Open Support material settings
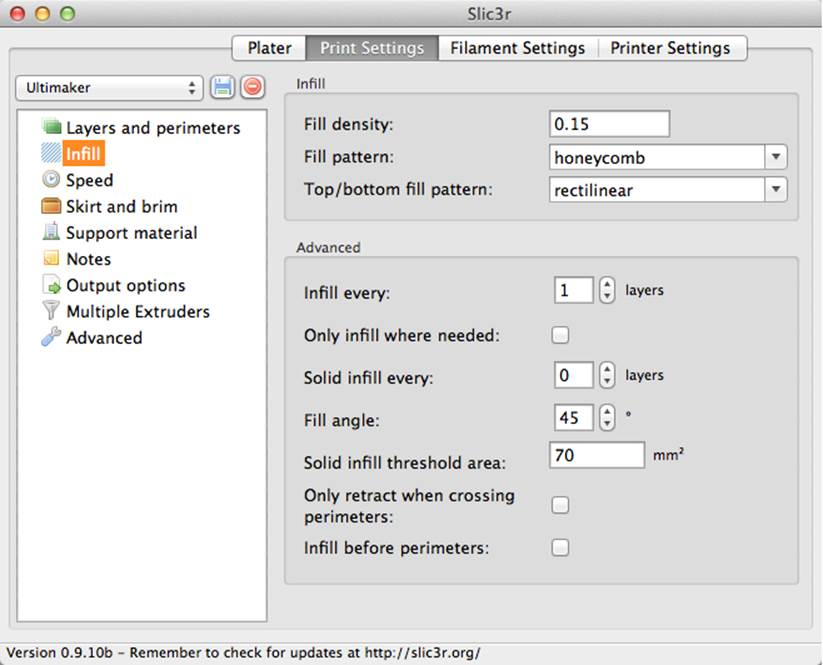 pos(132,233)
